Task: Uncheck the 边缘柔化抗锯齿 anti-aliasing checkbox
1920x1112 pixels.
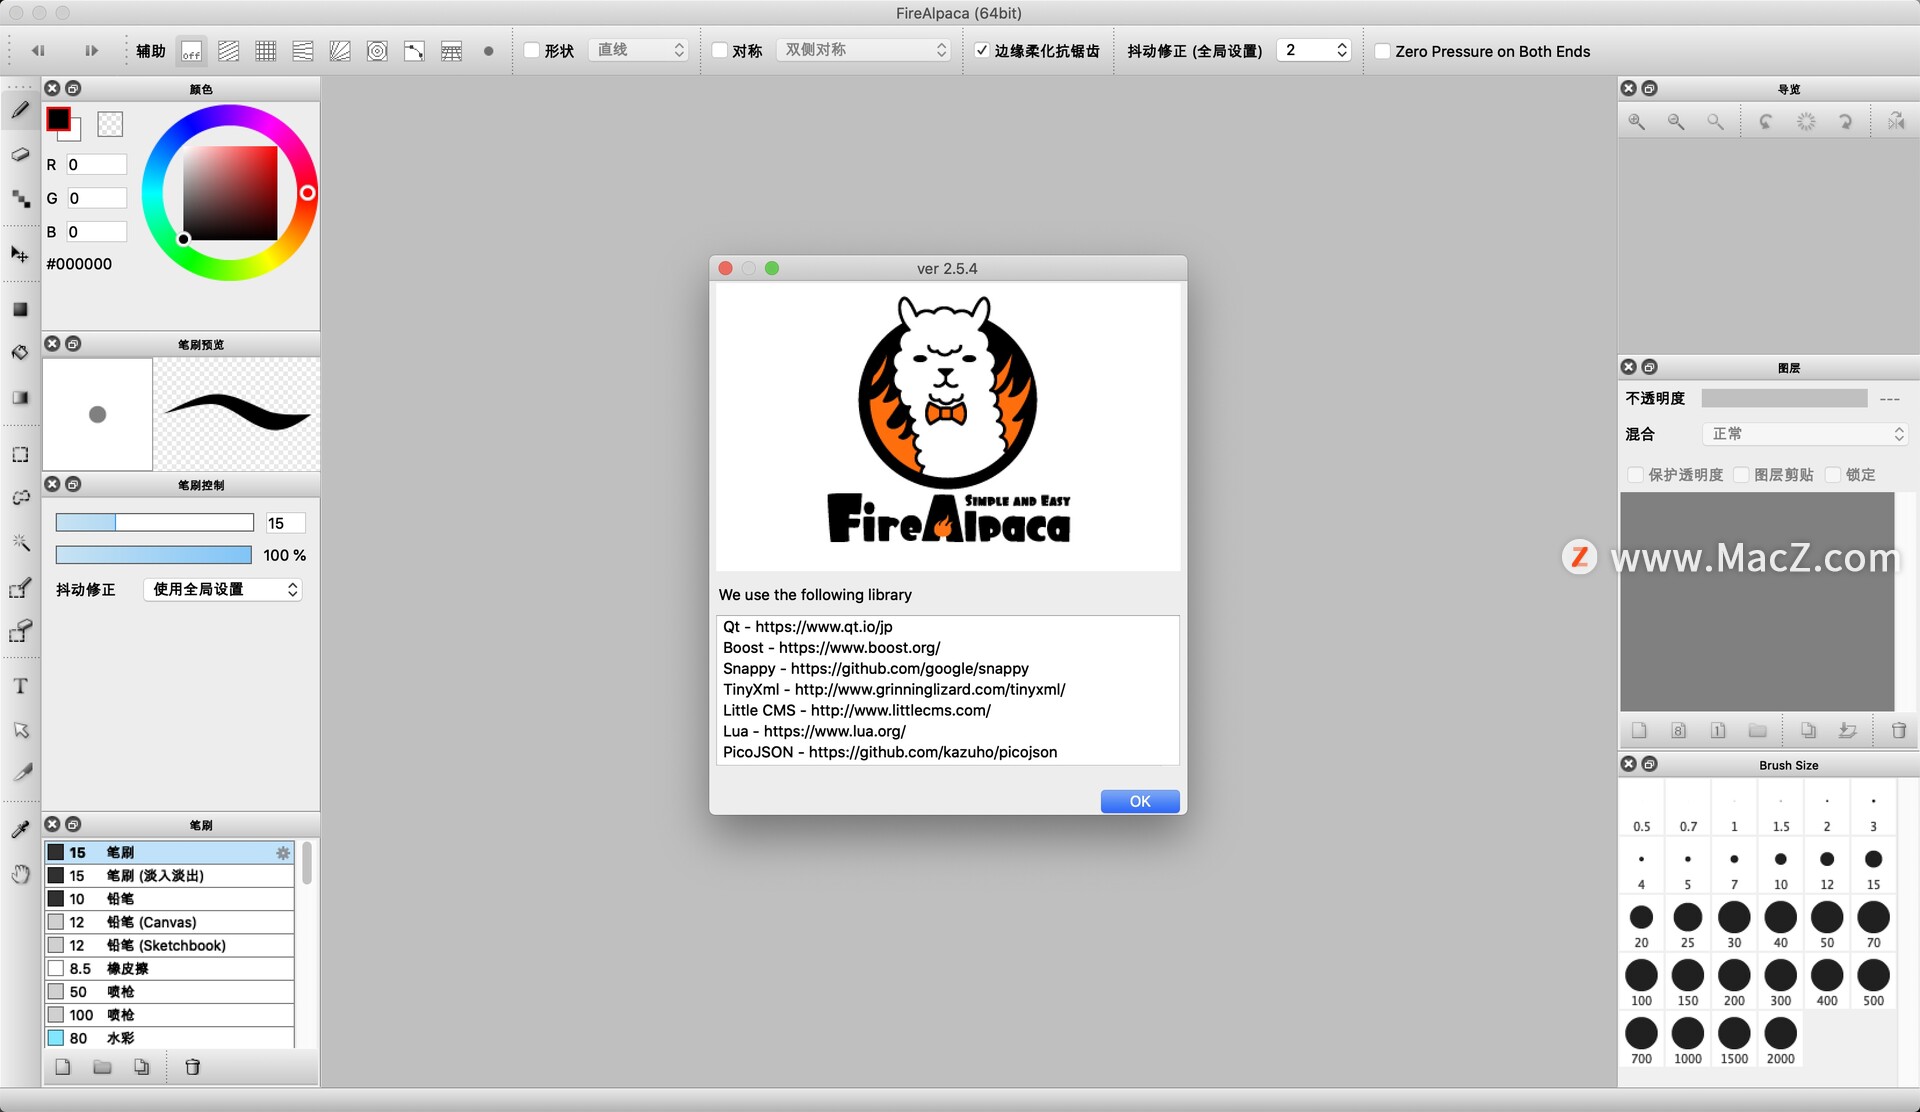Action: click(982, 51)
